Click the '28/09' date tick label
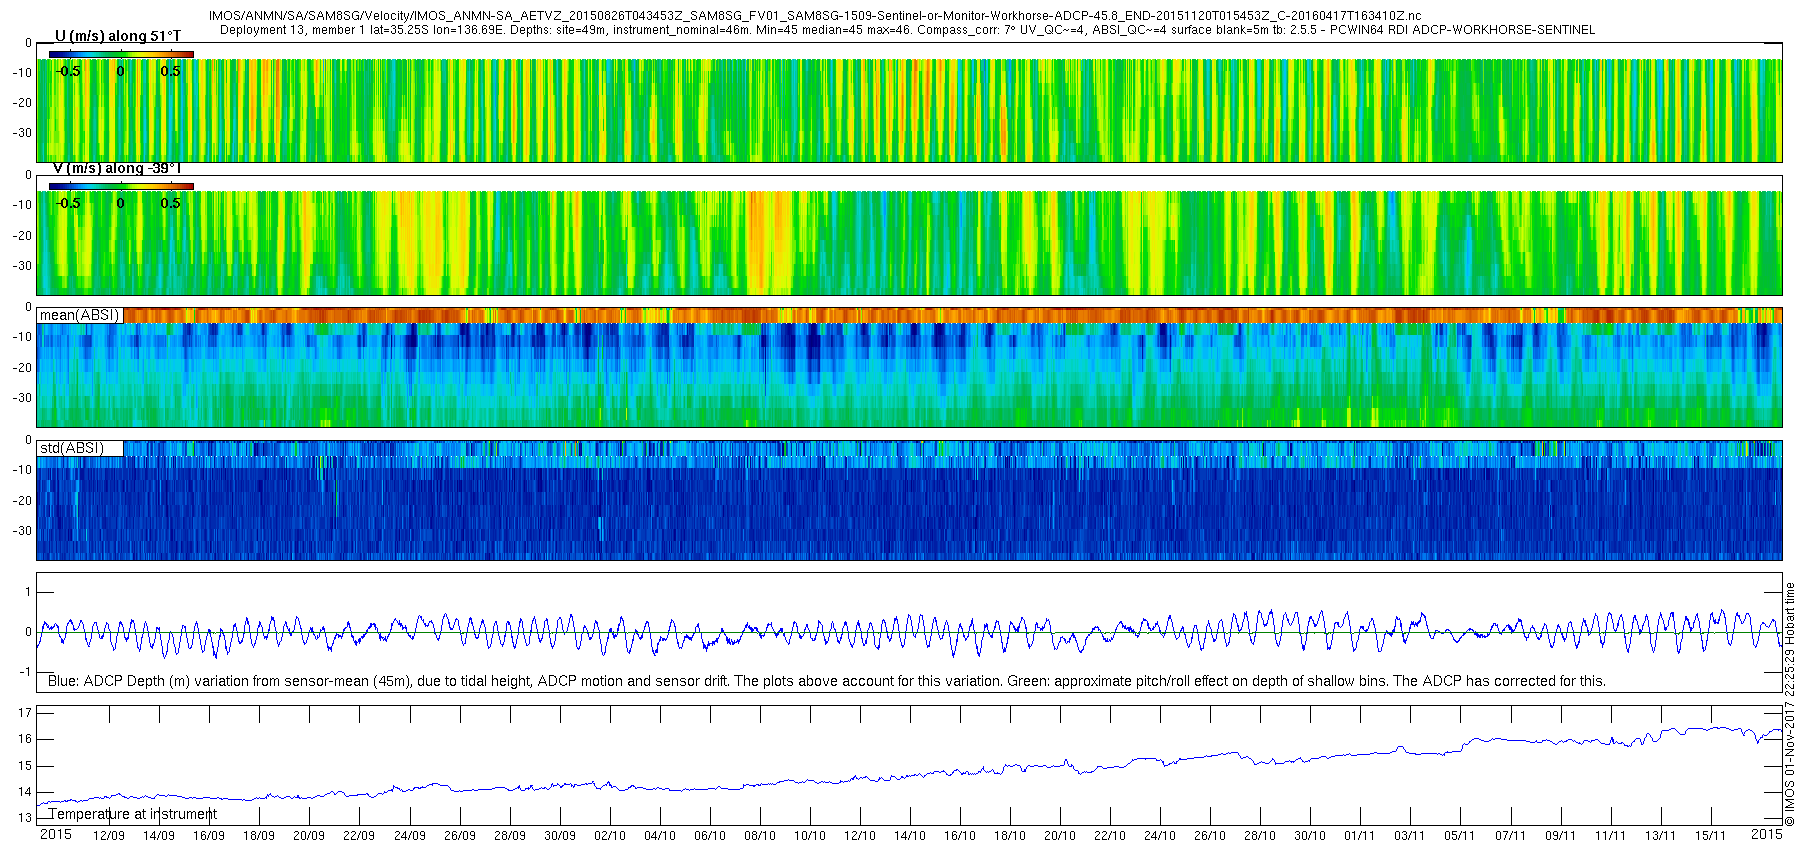The image size is (1800, 850). tap(509, 836)
